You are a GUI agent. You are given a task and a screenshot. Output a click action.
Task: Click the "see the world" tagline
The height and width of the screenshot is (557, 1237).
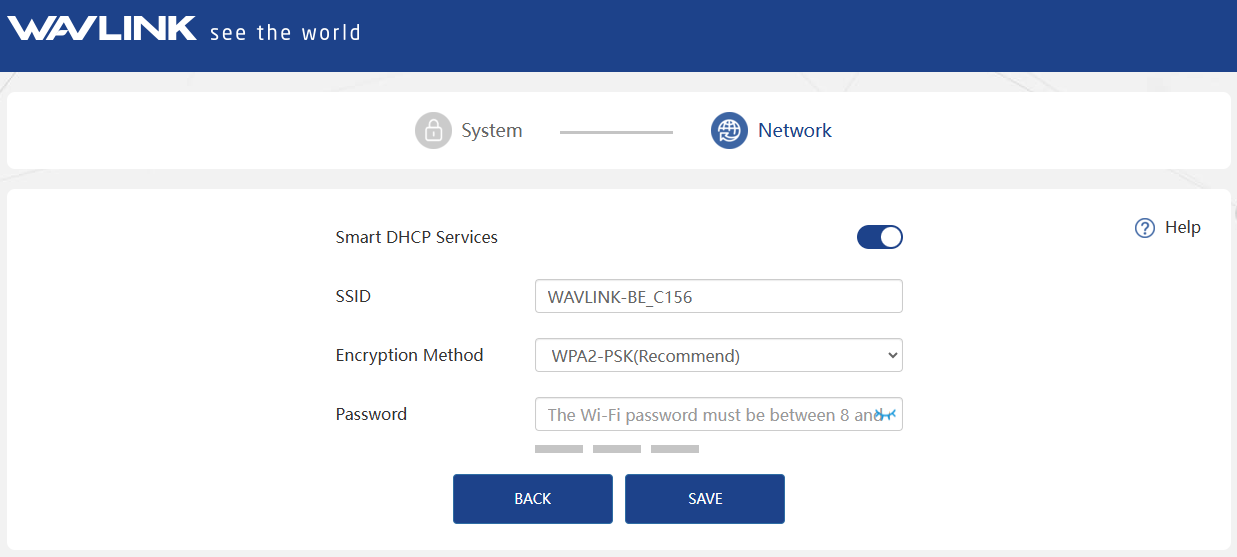coord(285,32)
